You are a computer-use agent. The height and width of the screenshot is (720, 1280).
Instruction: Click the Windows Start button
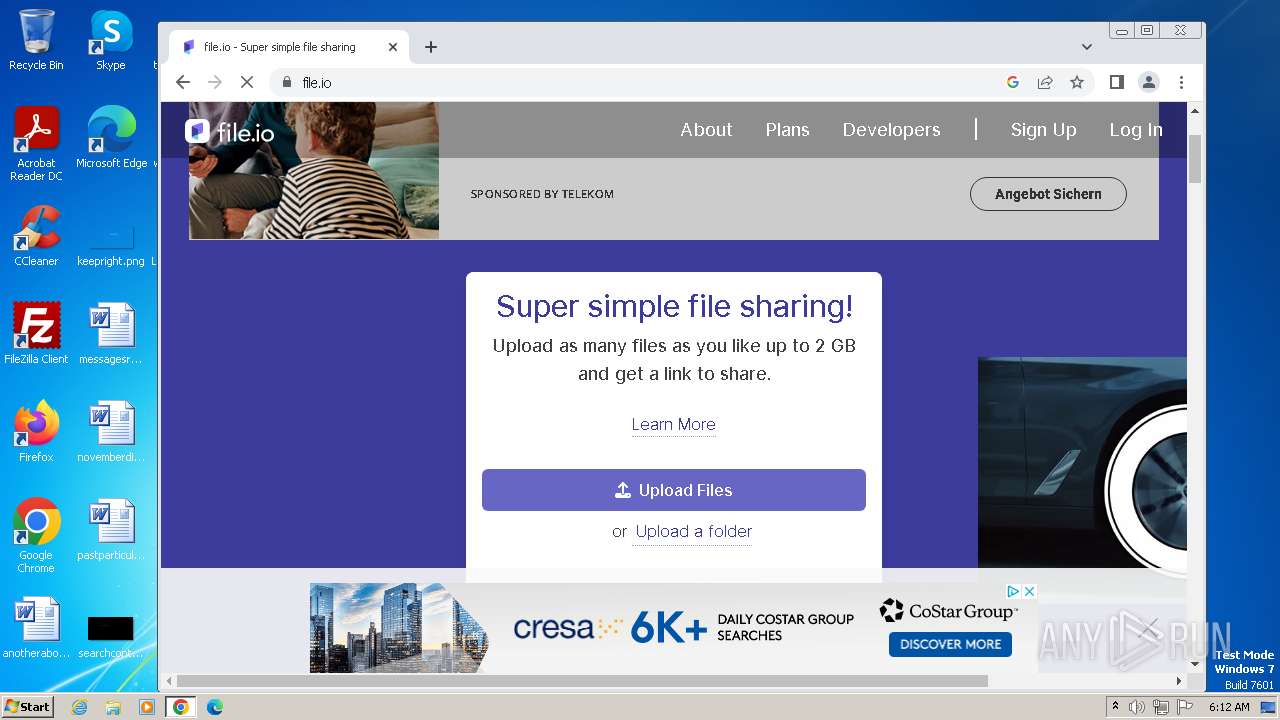[x=27, y=706]
